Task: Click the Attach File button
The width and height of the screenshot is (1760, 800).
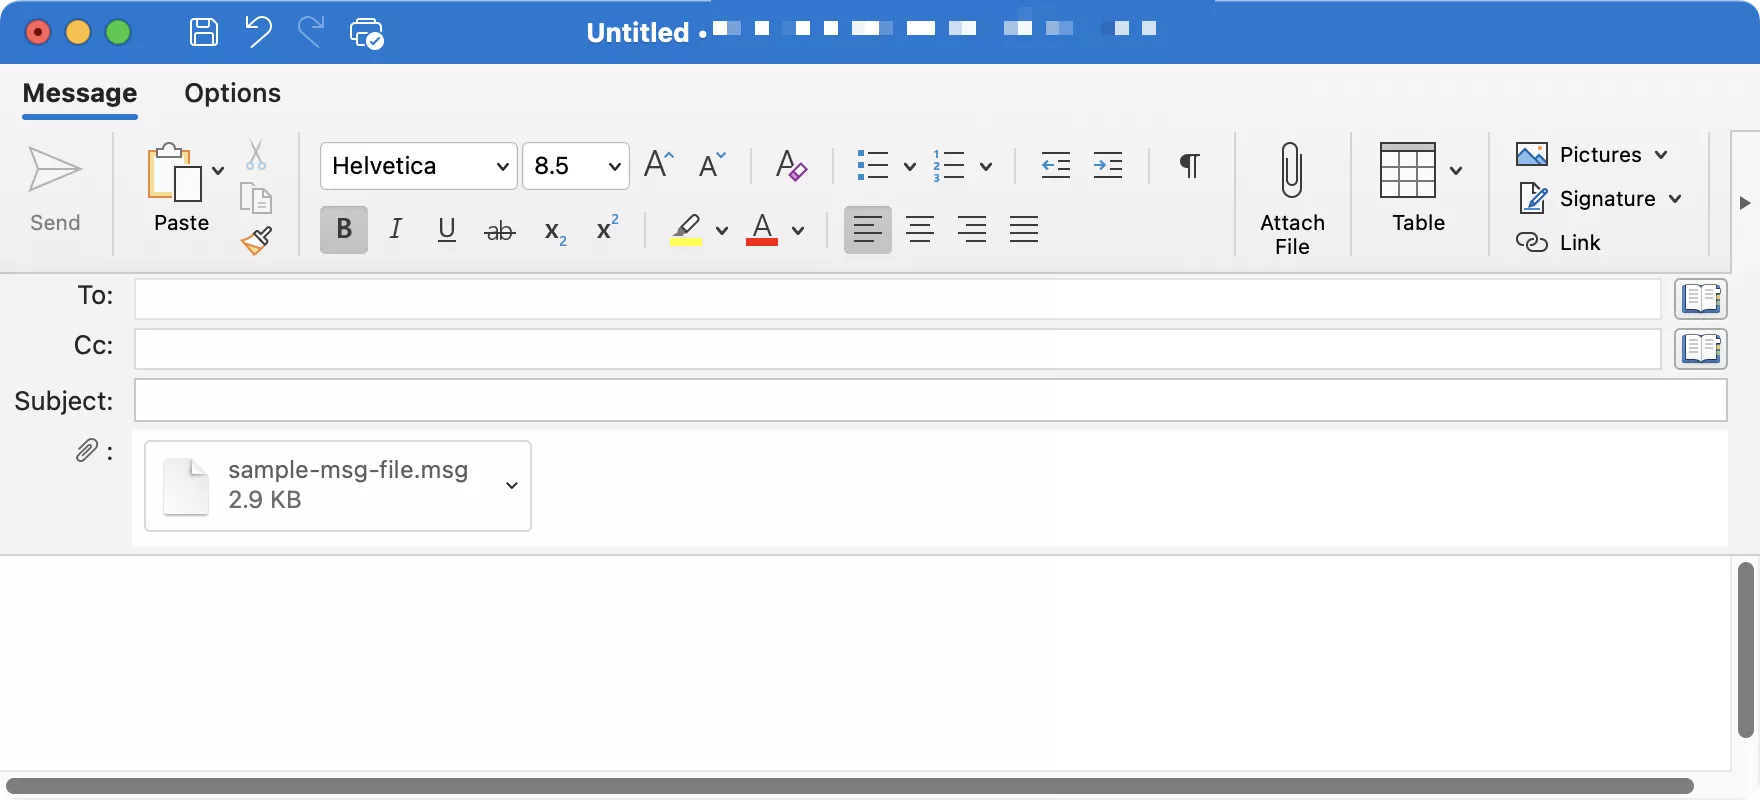Action: pyautogui.click(x=1292, y=198)
